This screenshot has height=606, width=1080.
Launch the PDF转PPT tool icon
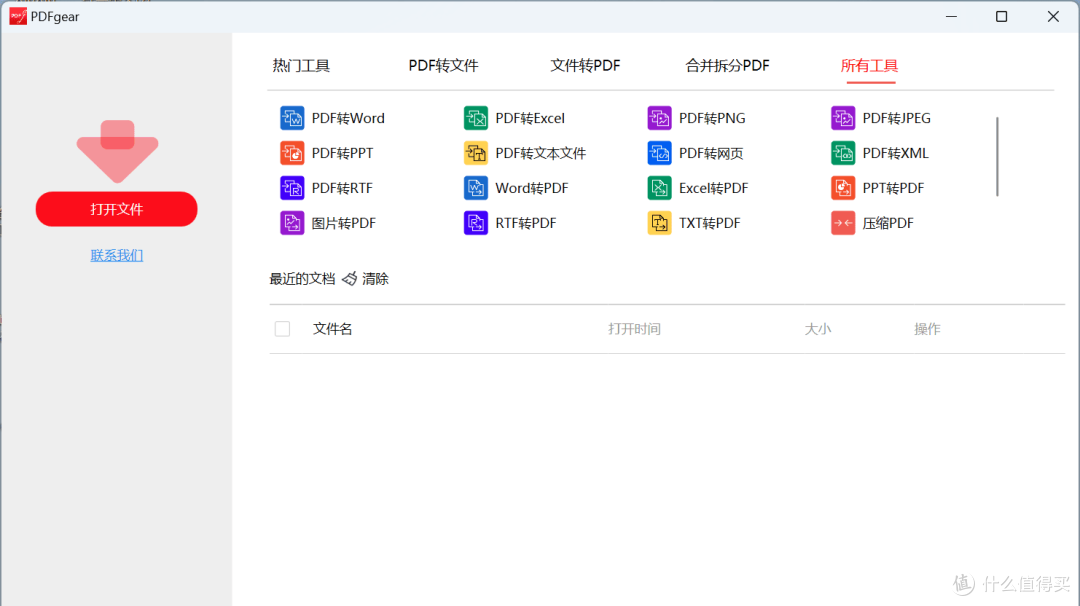(x=292, y=153)
